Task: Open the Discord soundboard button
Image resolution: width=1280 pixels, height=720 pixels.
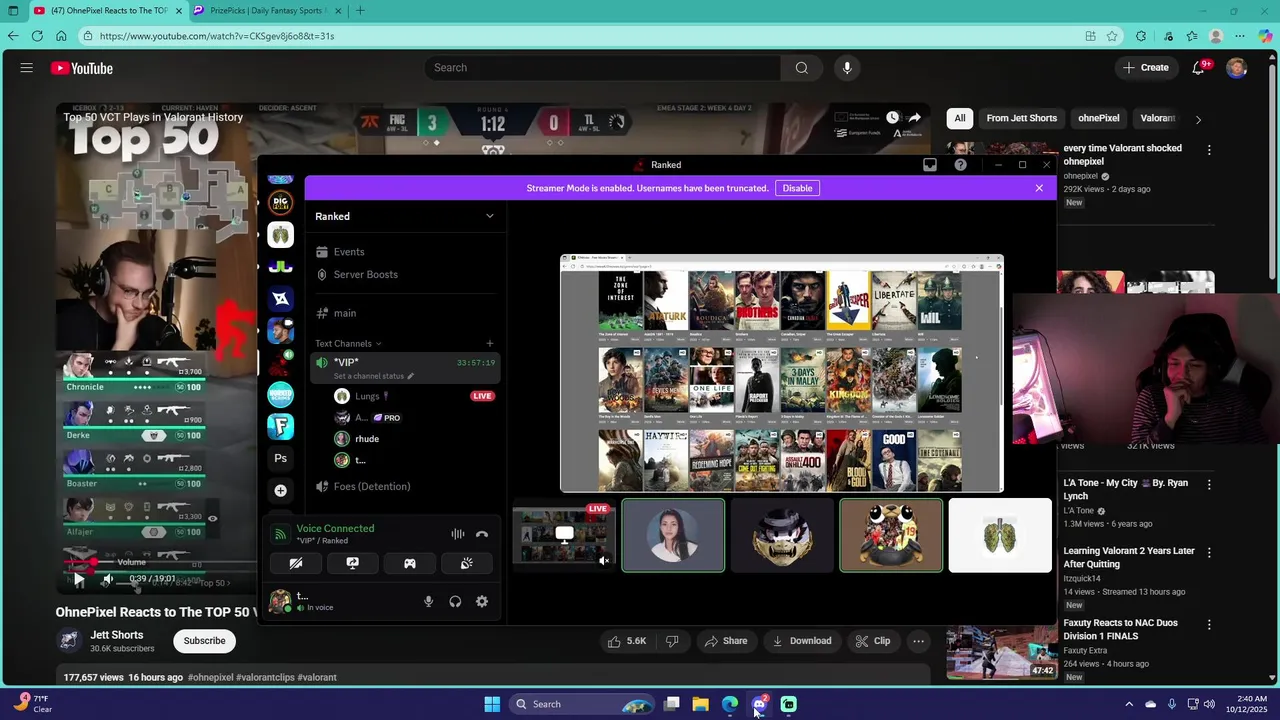Action: pos(466,563)
